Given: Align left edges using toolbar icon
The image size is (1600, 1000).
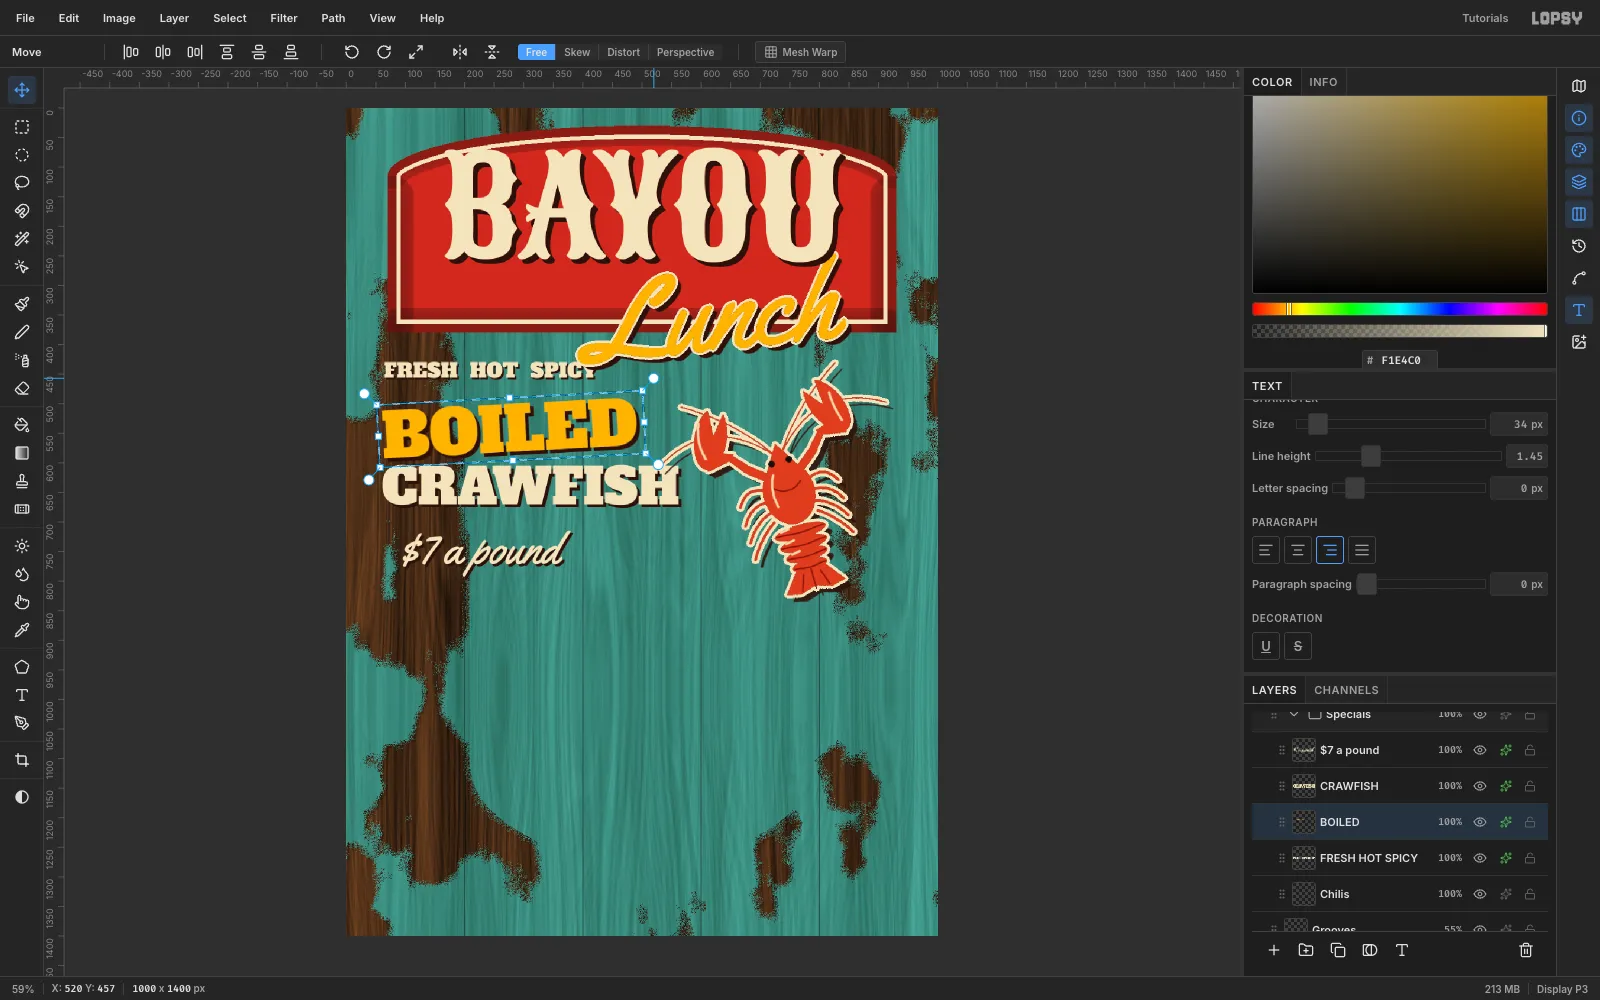Looking at the screenshot, I should (131, 52).
